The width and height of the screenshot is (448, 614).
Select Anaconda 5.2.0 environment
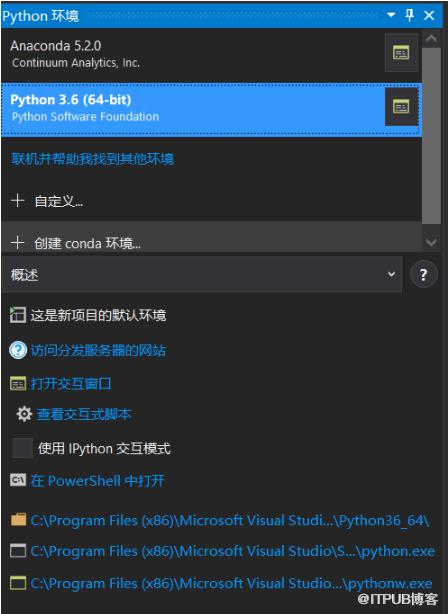click(x=211, y=54)
